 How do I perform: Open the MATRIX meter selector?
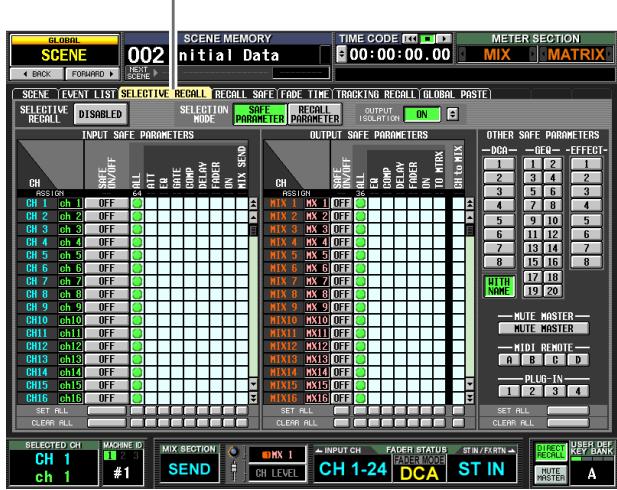click(576, 54)
